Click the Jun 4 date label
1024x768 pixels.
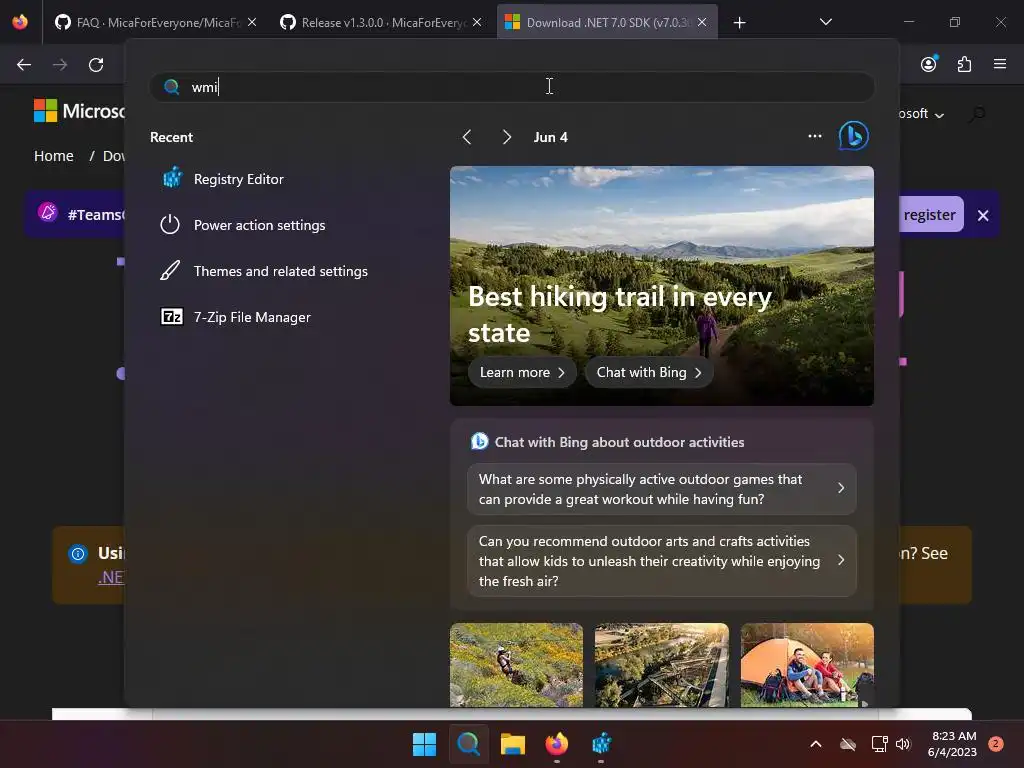coord(551,137)
